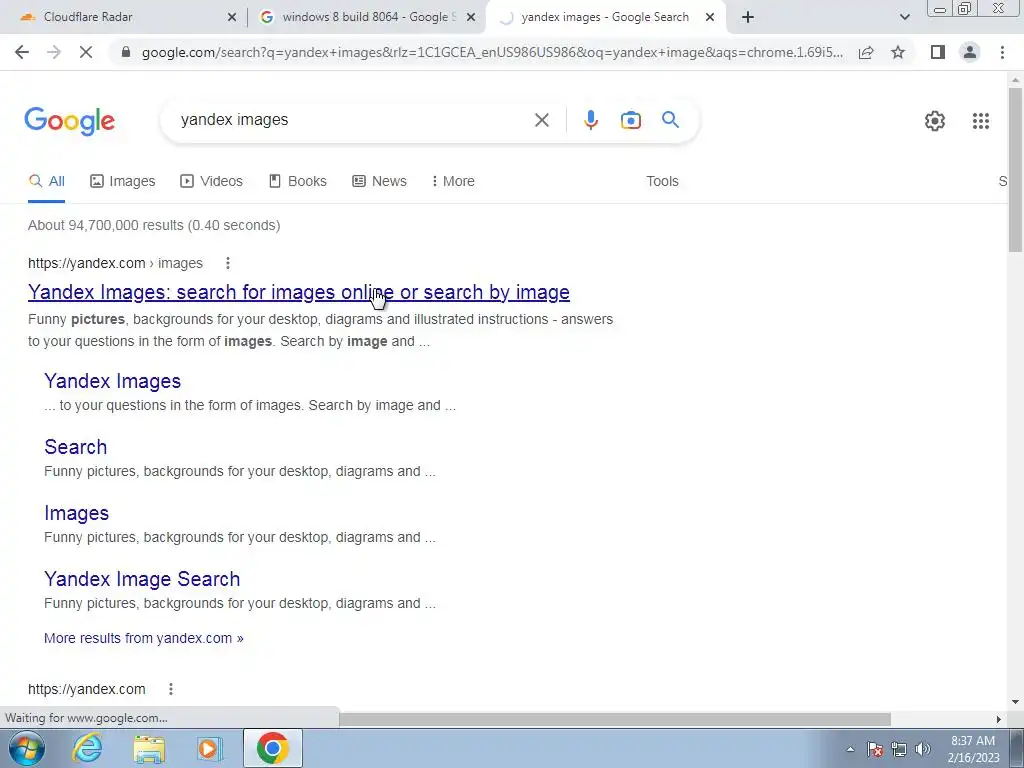The image size is (1024, 768).
Task: Open options for yandex.com › images result
Action: point(227,263)
